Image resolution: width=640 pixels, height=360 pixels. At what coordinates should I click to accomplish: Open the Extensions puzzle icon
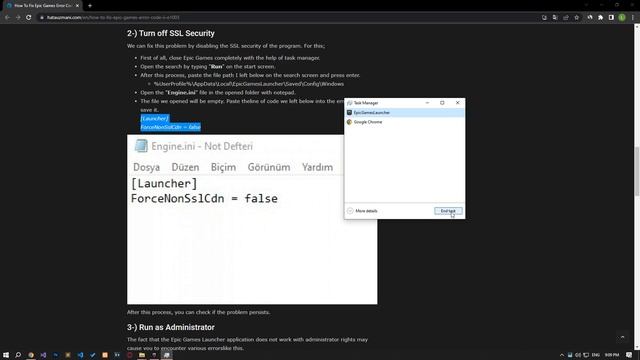[x=600, y=18]
